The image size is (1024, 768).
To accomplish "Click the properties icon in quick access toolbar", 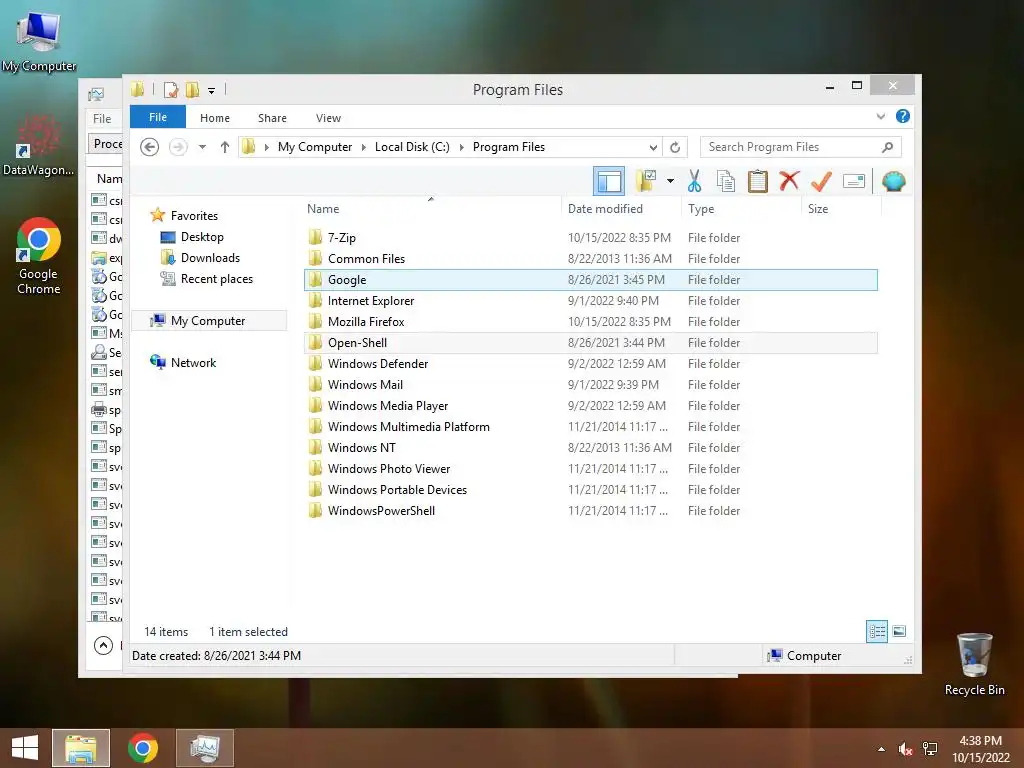I will pyautogui.click(x=170, y=89).
